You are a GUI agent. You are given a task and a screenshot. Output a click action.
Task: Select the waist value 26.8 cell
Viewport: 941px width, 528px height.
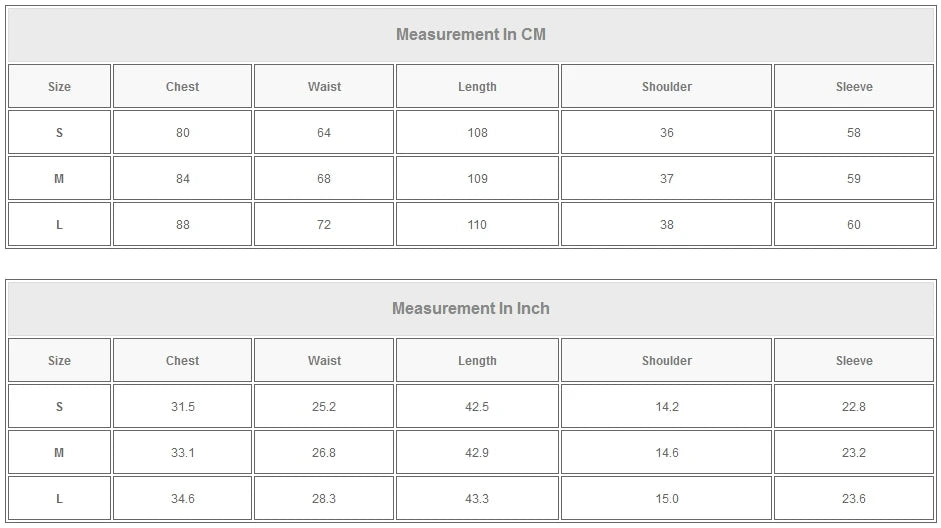tap(324, 453)
